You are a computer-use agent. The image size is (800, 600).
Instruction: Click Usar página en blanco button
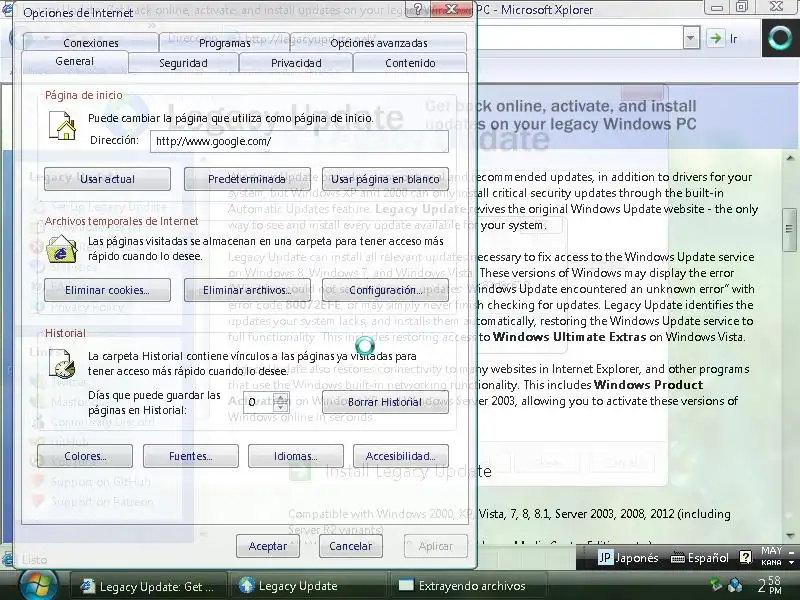click(x=385, y=179)
